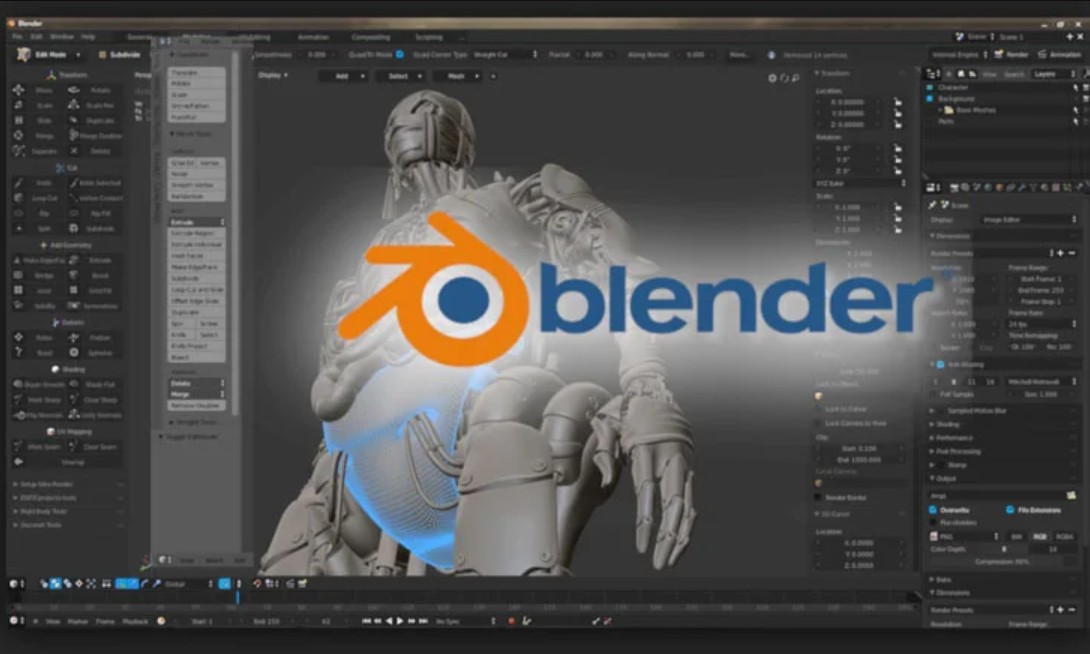Click the Render button icon
Image resolution: width=1090 pixels, height=654 pixels.
998,54
